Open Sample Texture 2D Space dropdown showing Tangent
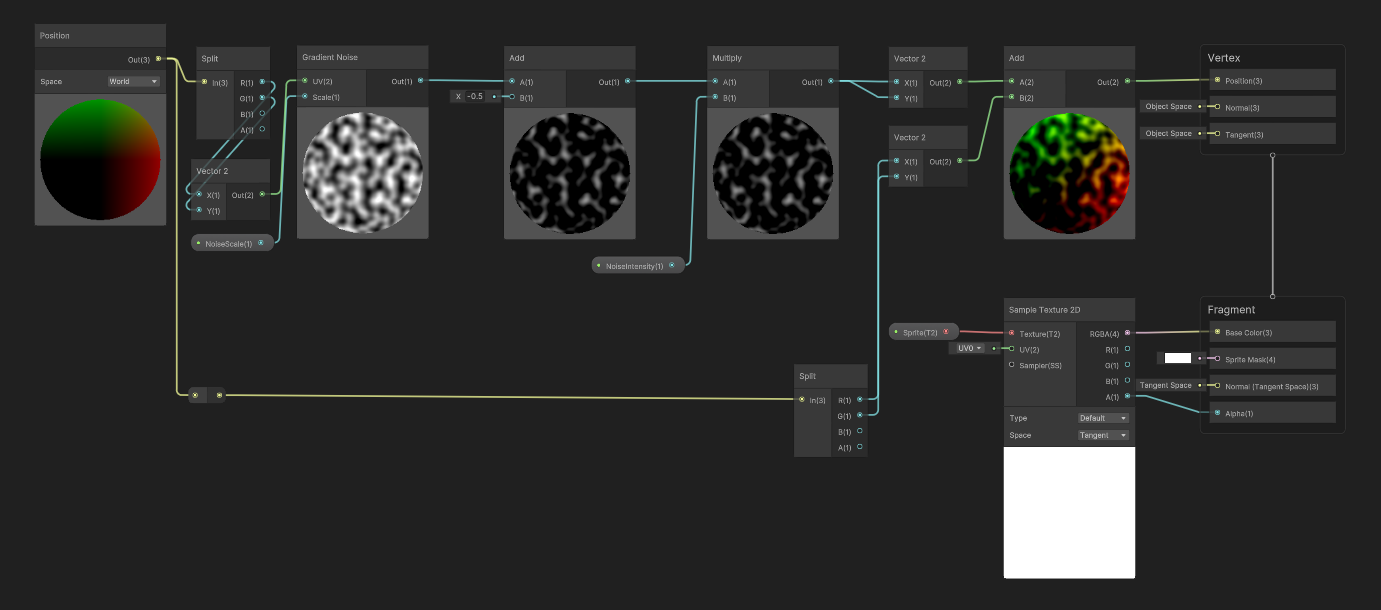Viewport: 1381px width, 610px height. (1103, 436)
